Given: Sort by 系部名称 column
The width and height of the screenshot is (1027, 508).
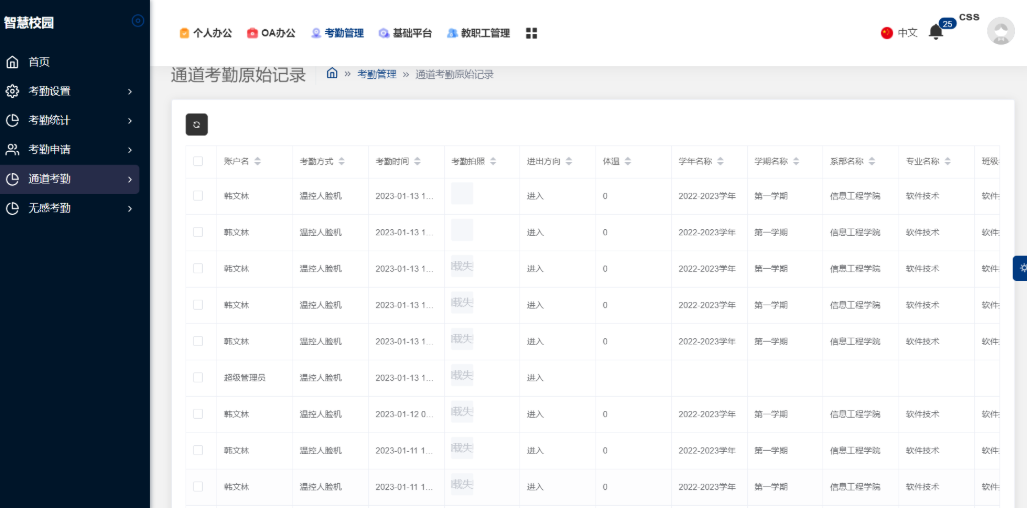Looking at the screenshot, I should (872, 162).
